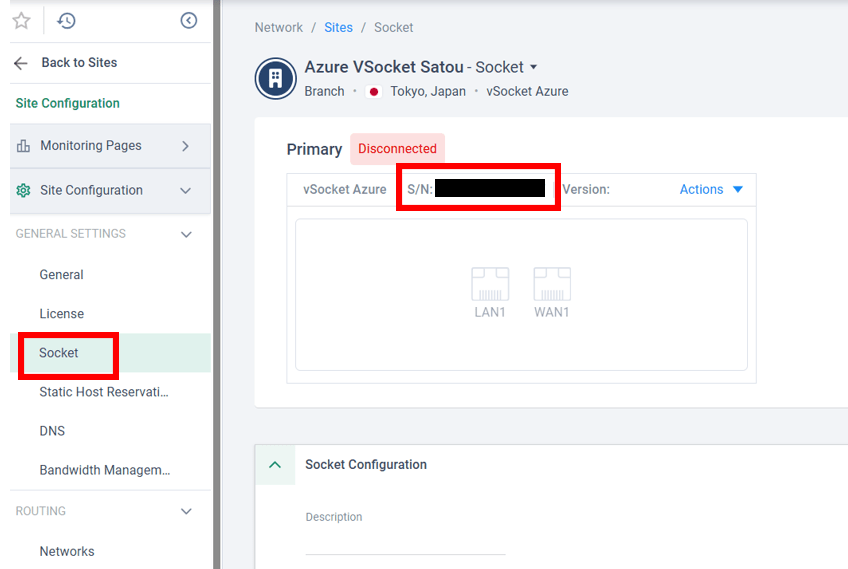The image size is (848, 569).
Task: Open dropdown next to Azure VSocket Satou title
Action: coord(533,68)
